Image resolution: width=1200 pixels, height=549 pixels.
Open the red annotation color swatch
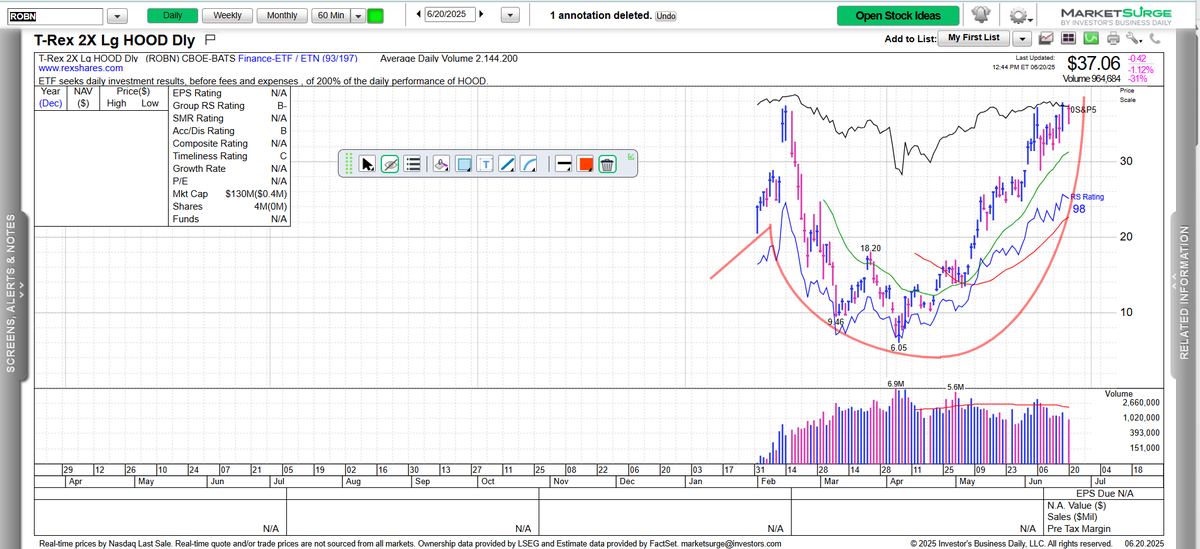[x=585, y=164]
